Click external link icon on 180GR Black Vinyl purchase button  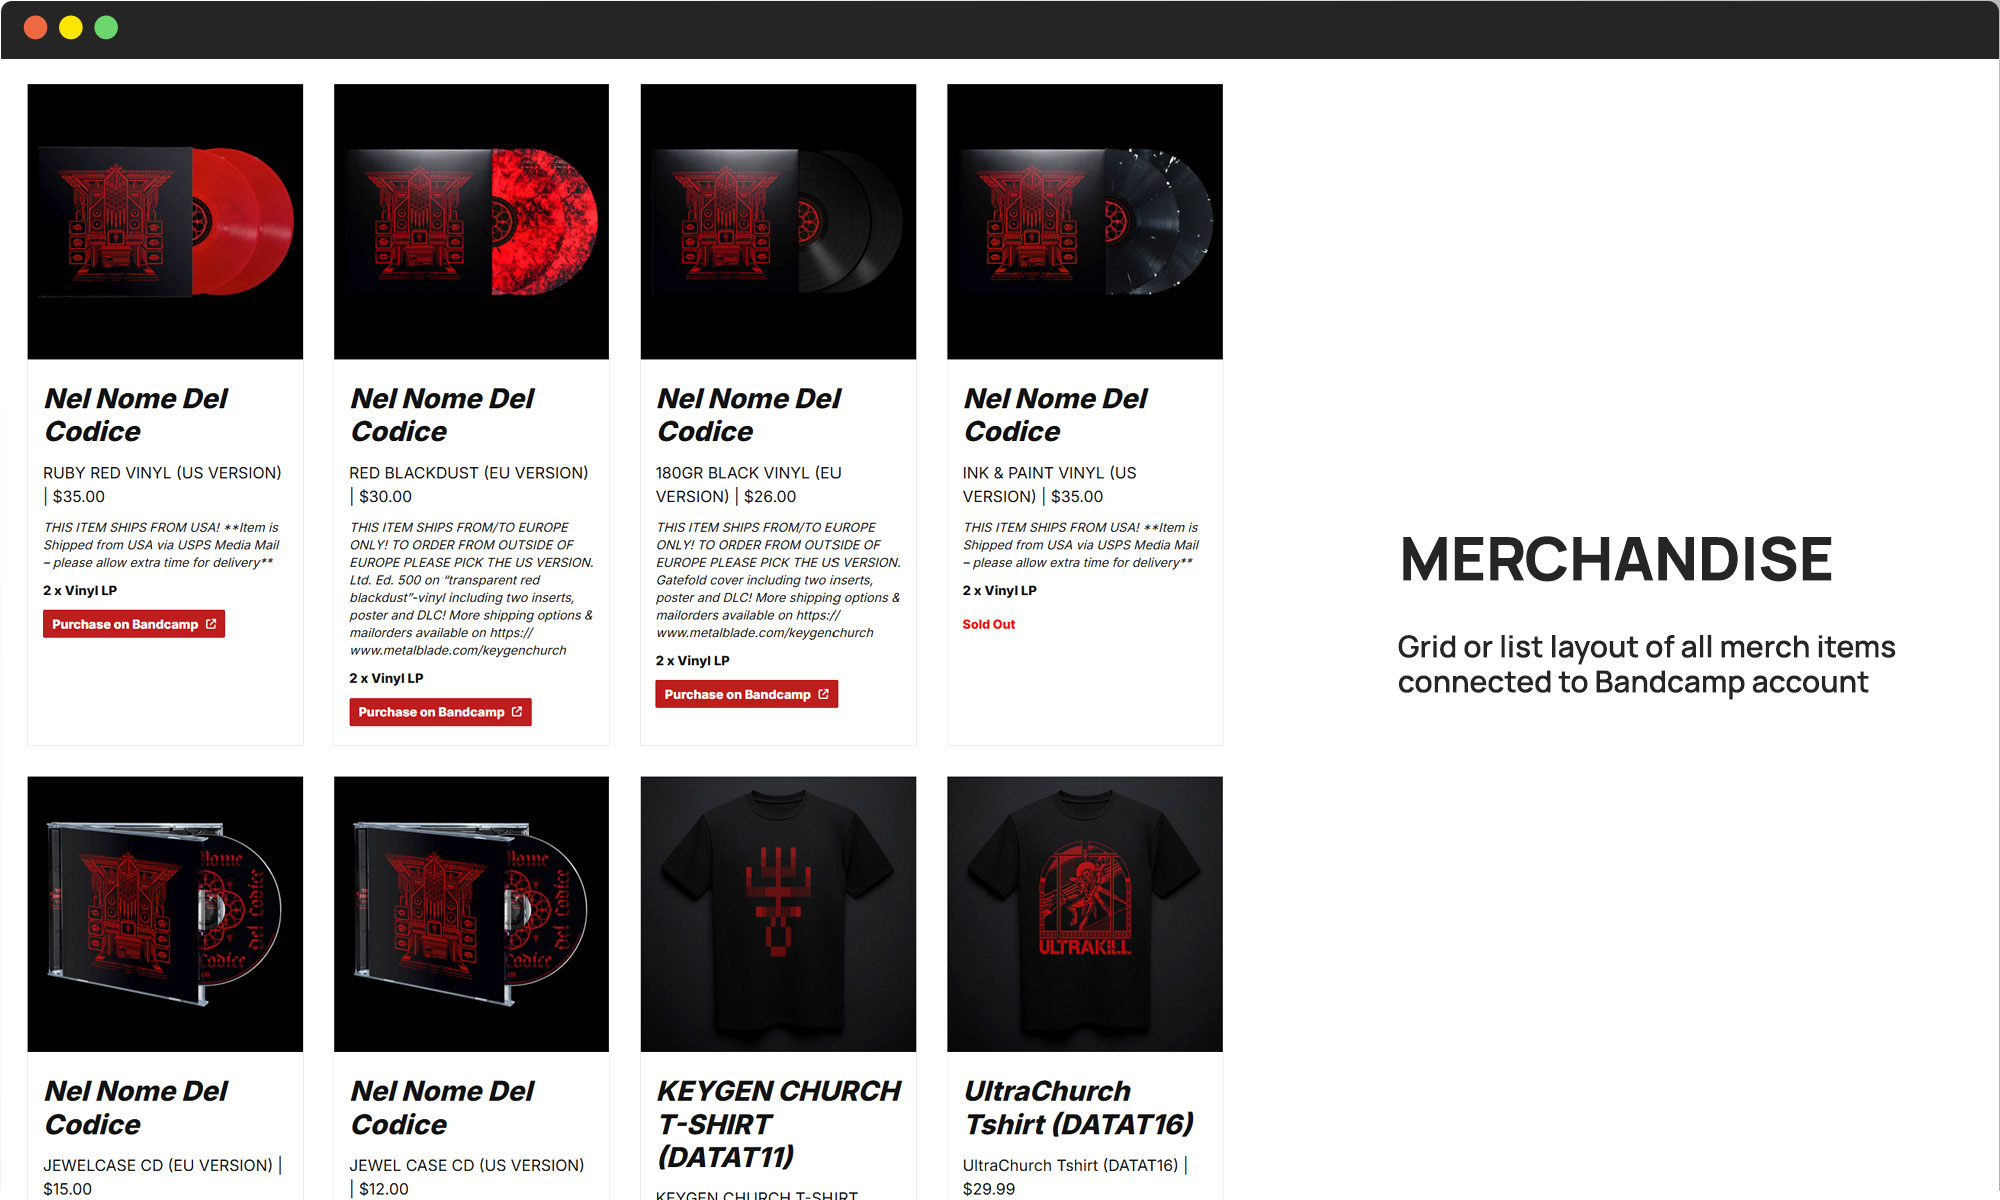click(x=824, y=694)
